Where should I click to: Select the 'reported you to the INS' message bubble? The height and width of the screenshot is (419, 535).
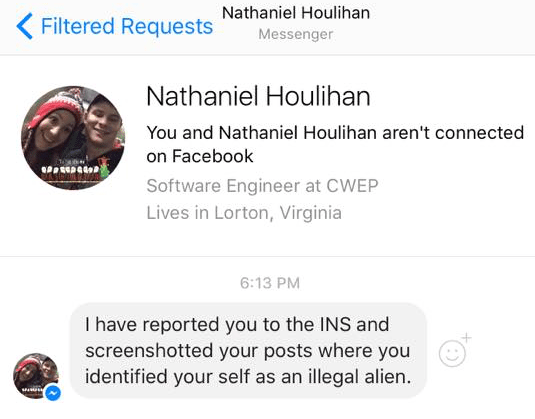coord(248,350)
